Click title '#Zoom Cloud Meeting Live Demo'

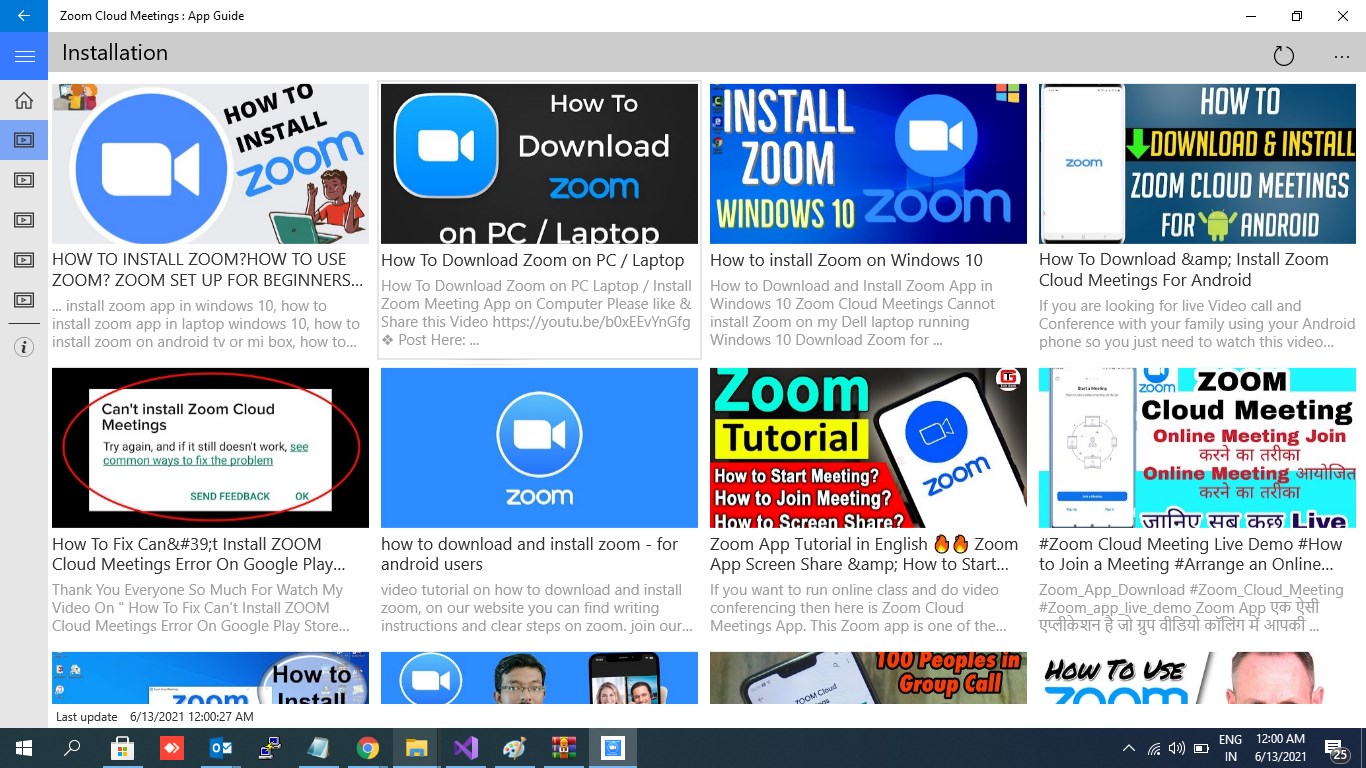point(1191,554)
